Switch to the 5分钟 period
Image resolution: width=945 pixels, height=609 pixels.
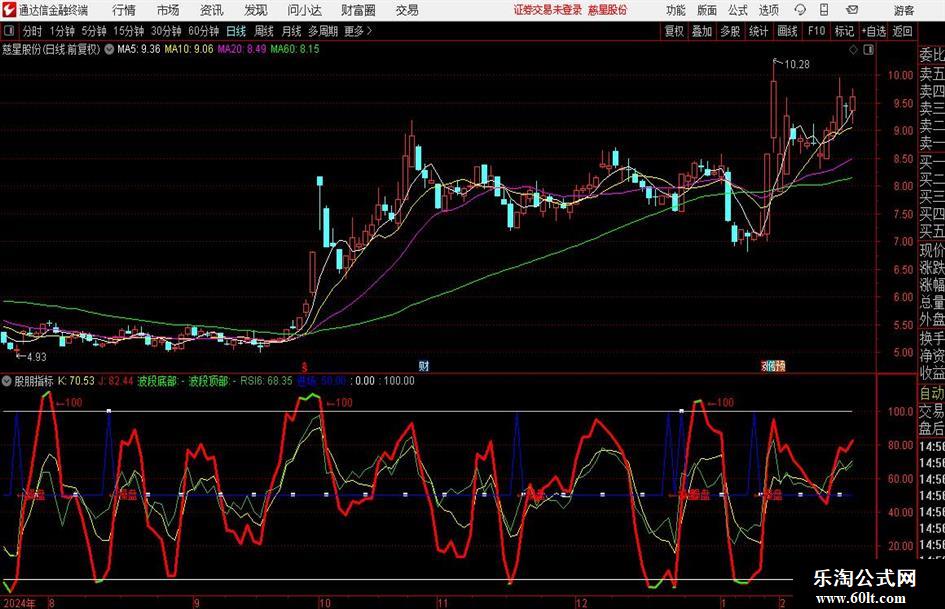click(x=94, y=31)
